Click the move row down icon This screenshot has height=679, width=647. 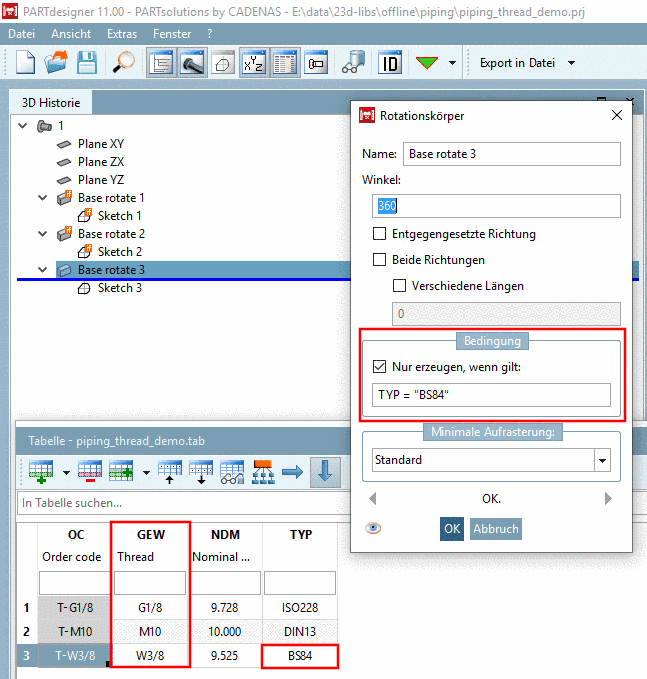201,472
